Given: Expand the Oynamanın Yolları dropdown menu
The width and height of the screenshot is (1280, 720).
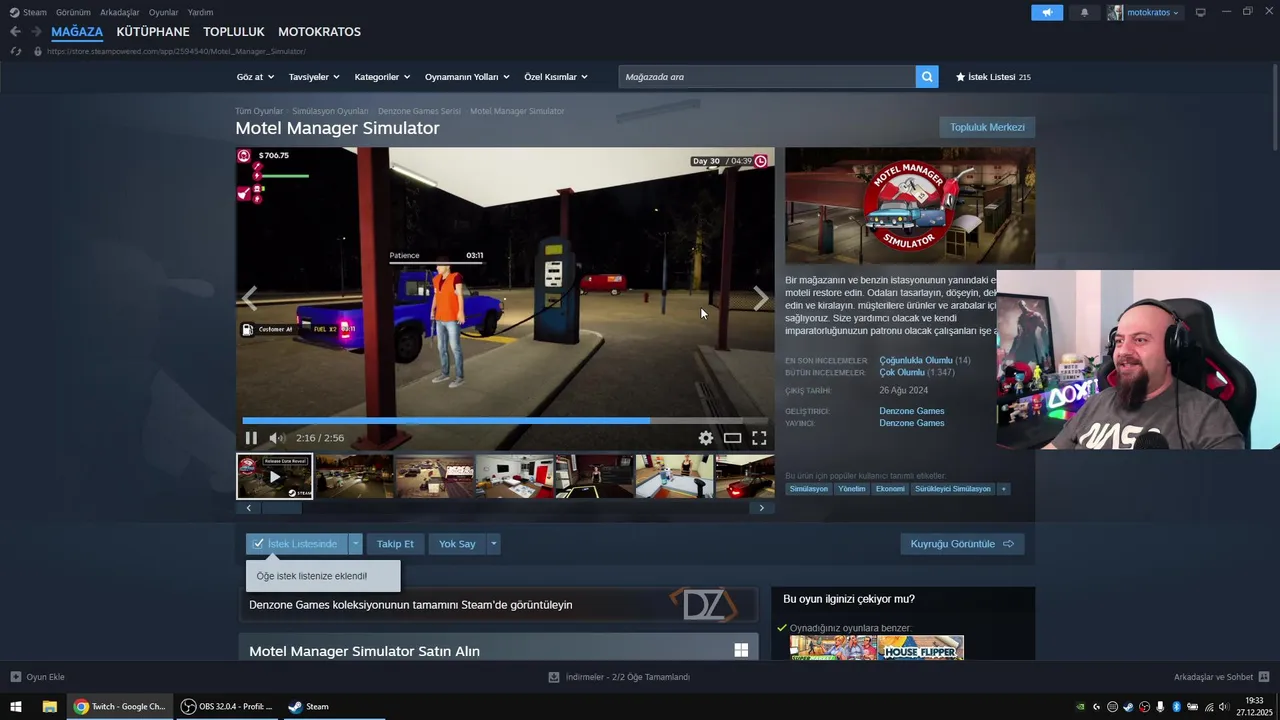Looking at the screenshot, I should point(467,77).
